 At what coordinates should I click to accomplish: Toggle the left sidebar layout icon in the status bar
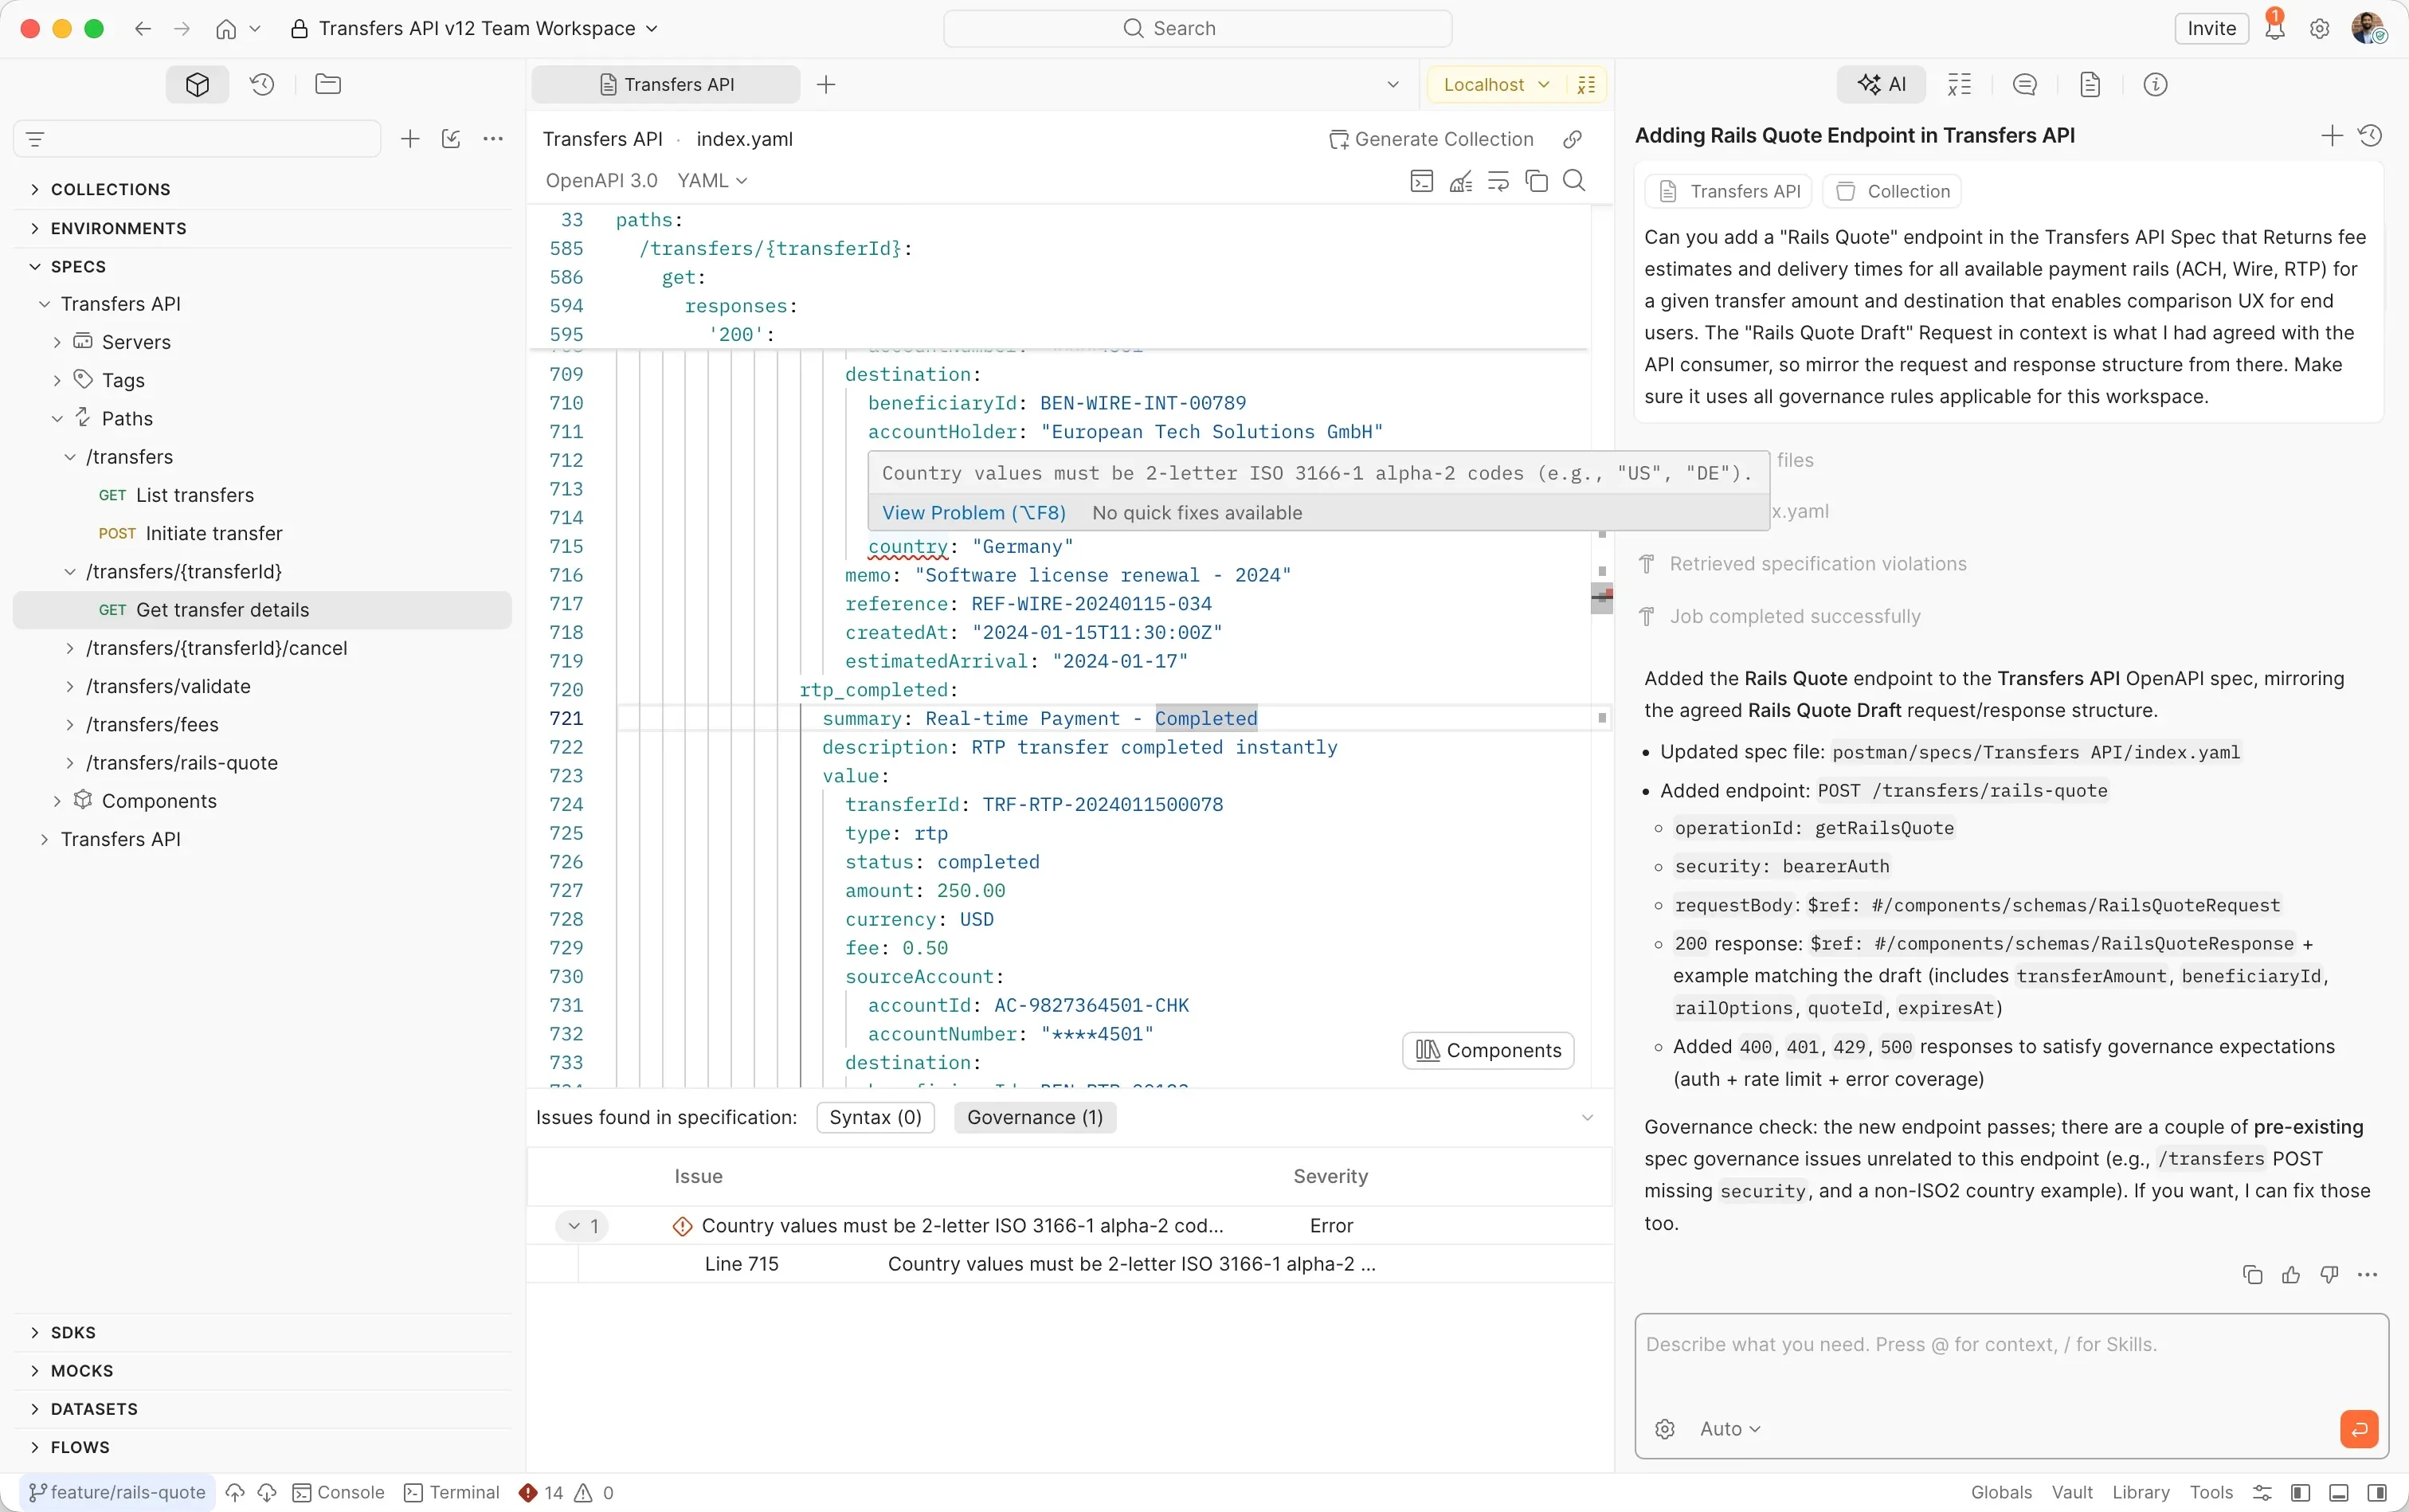click(x=2300, y=1493)
